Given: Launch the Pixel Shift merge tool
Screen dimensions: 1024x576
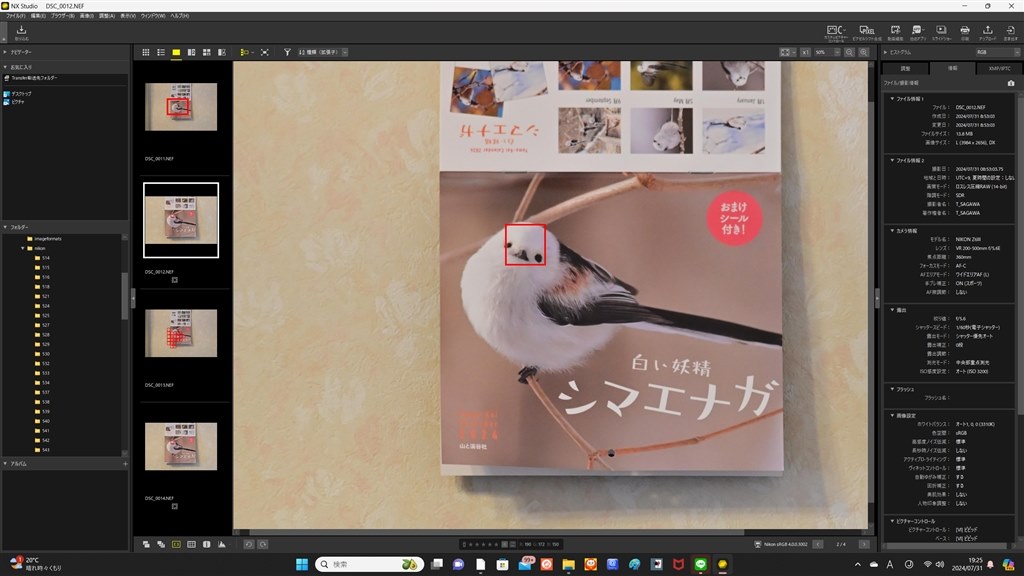Looking at the screenshot, I should (867, 32).
